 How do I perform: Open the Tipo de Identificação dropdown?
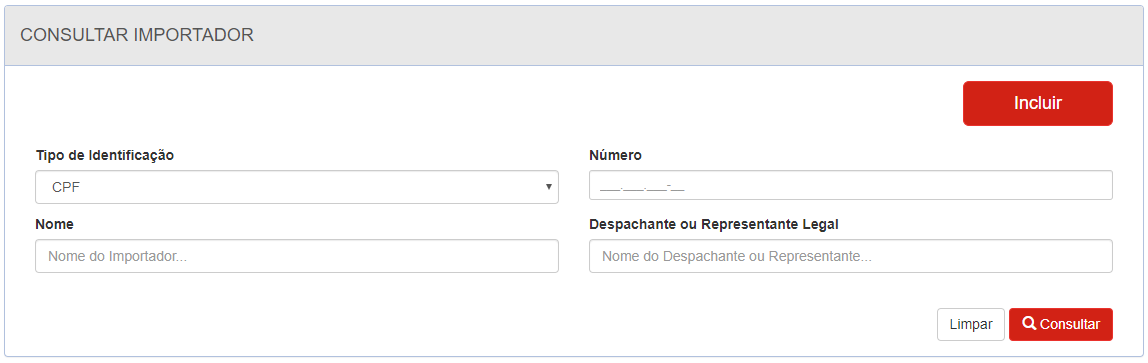(297, 187)
